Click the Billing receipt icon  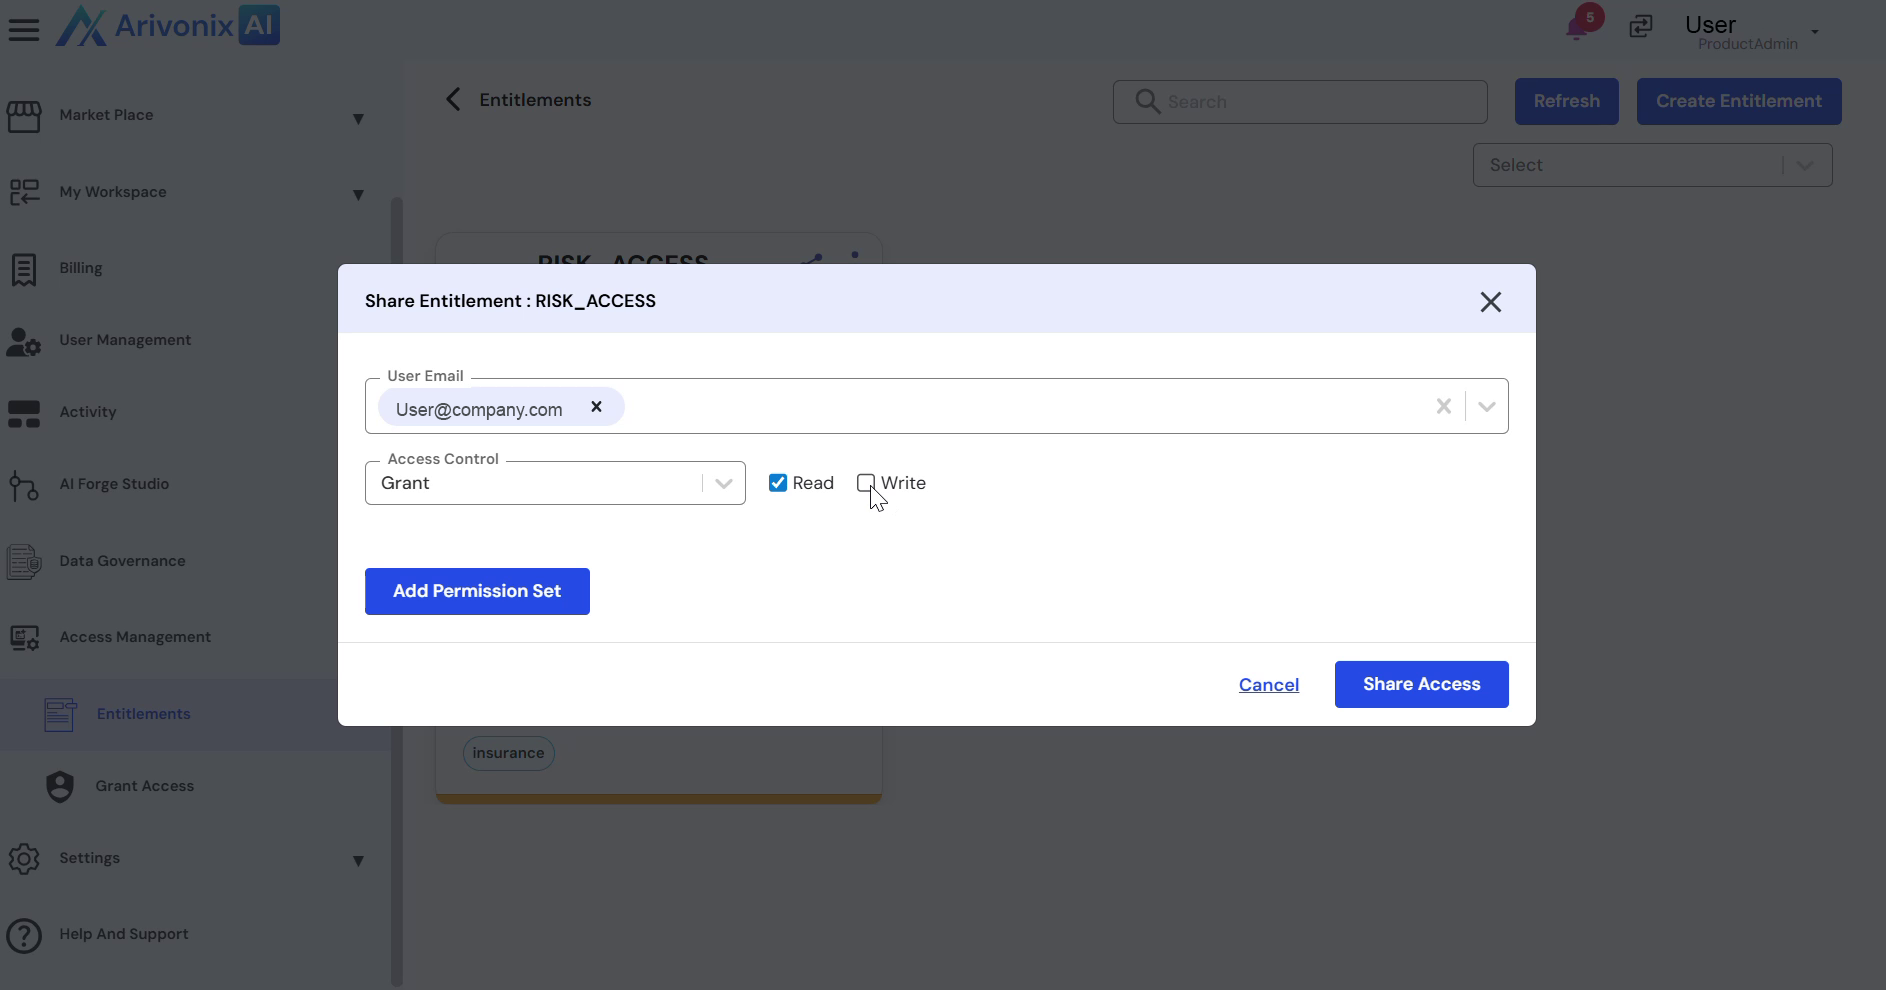tap(24, 269)
